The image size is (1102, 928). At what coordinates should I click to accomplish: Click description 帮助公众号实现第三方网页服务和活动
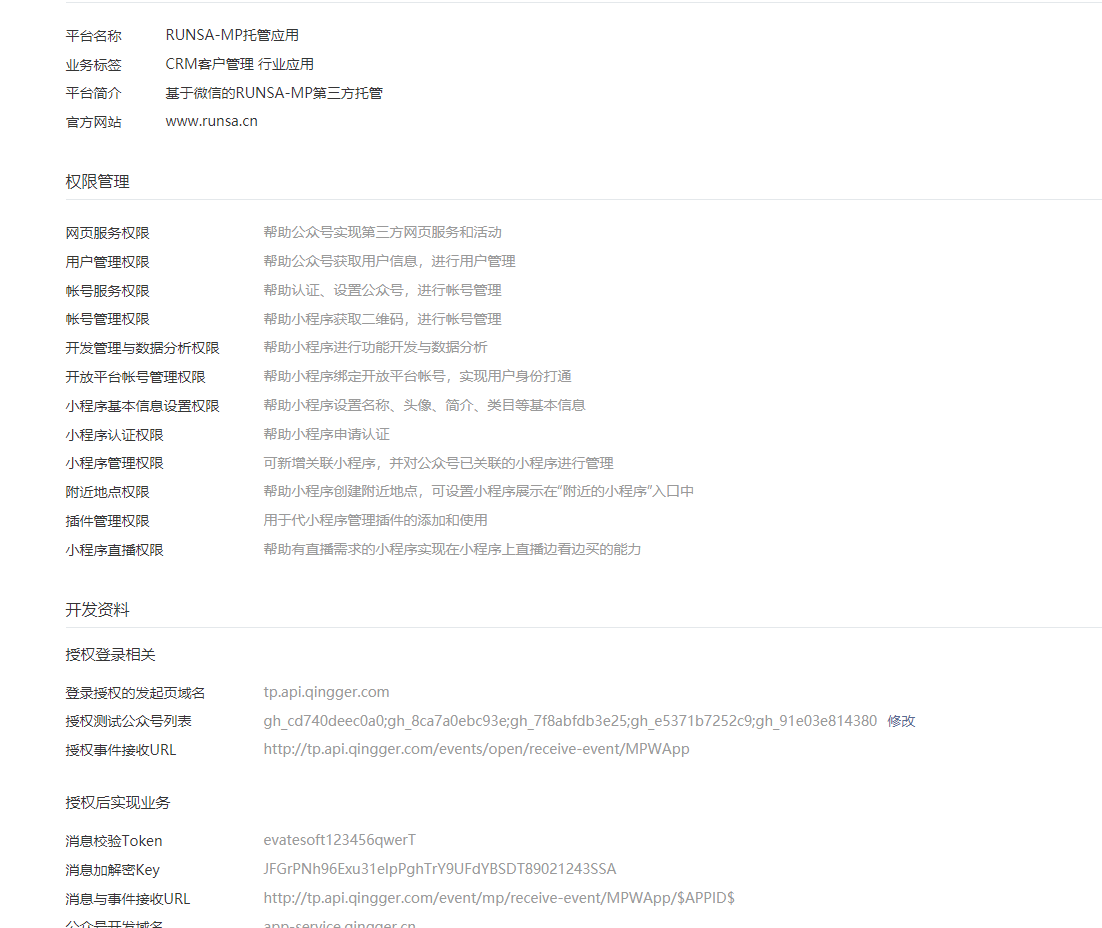click(x=382, y=232)
